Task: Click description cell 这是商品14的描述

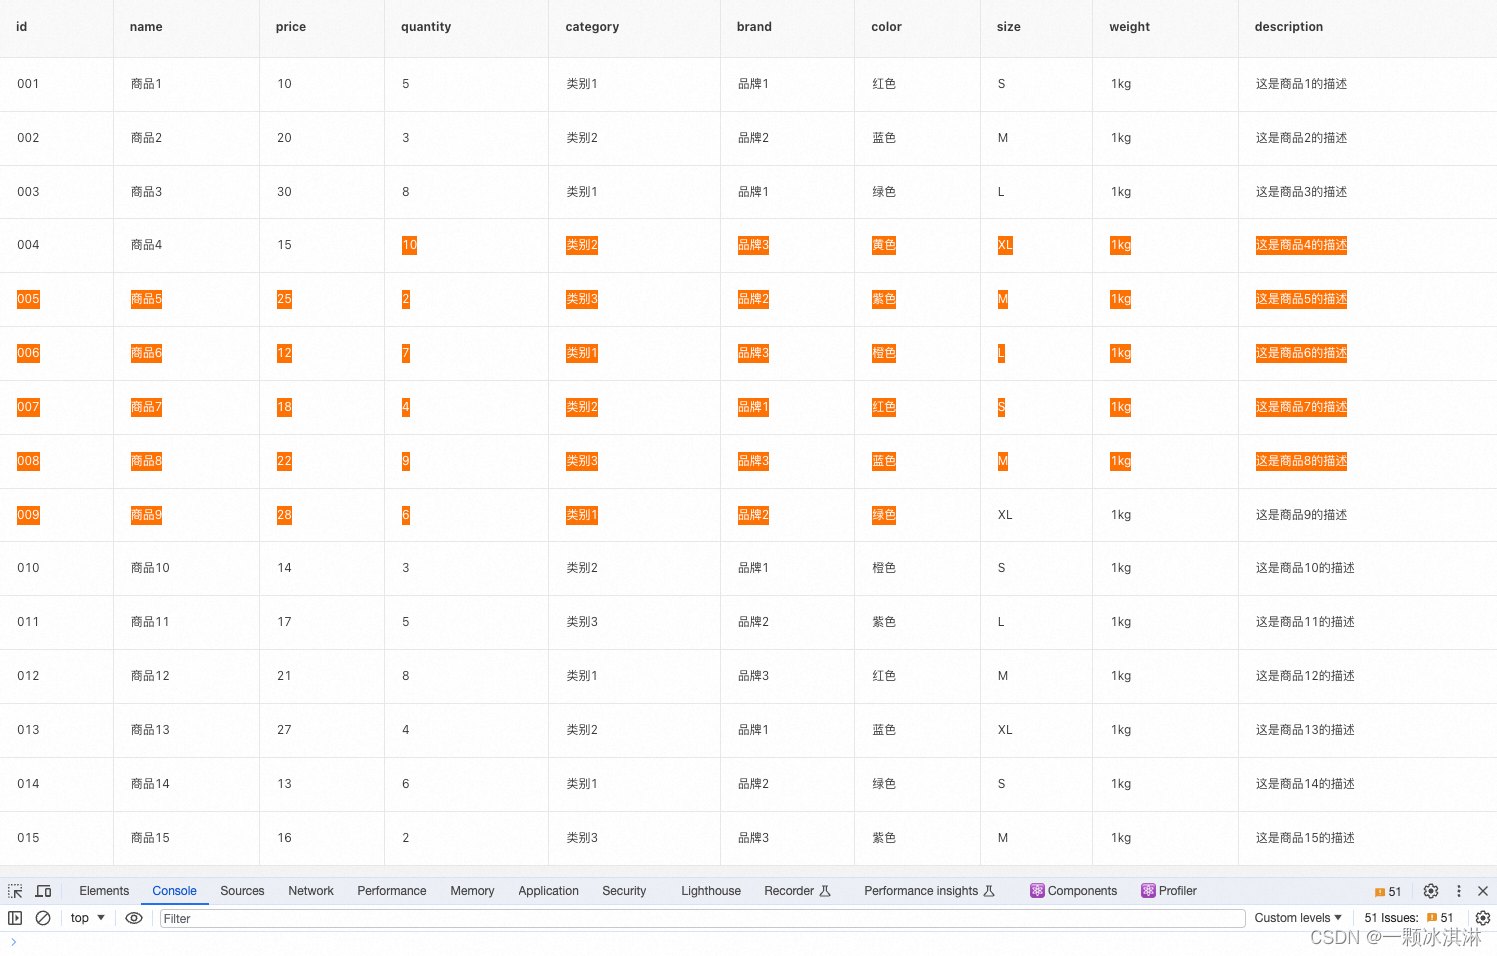Action: 1305,784
